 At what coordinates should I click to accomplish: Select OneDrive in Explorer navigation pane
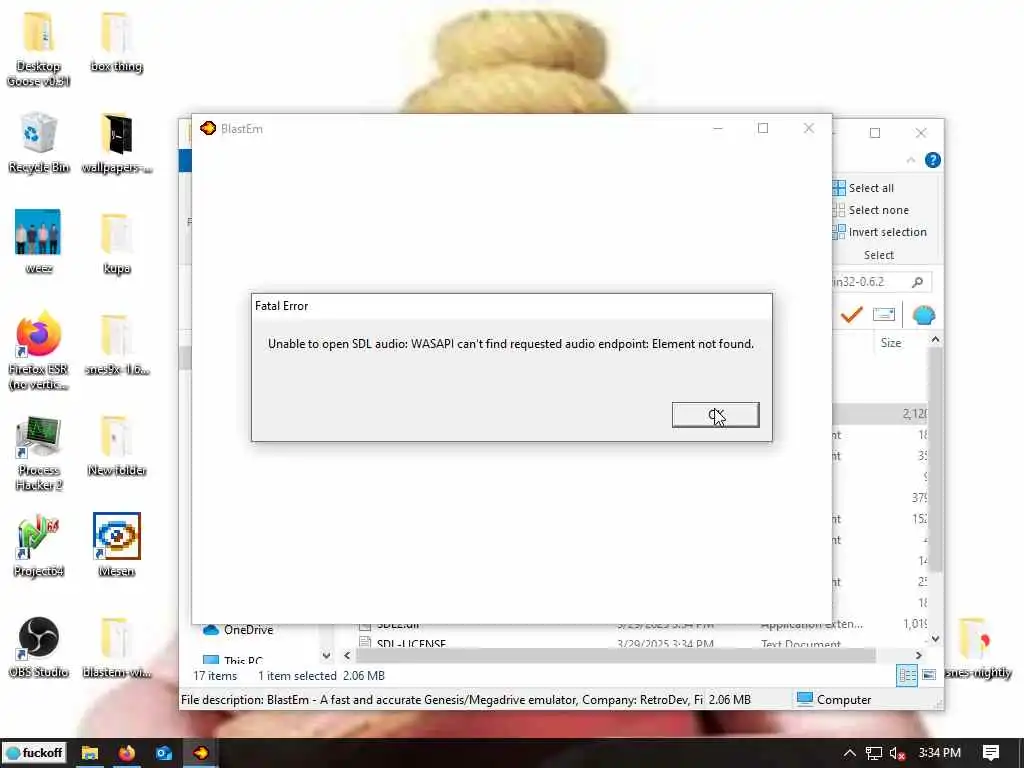pos(238,630)
